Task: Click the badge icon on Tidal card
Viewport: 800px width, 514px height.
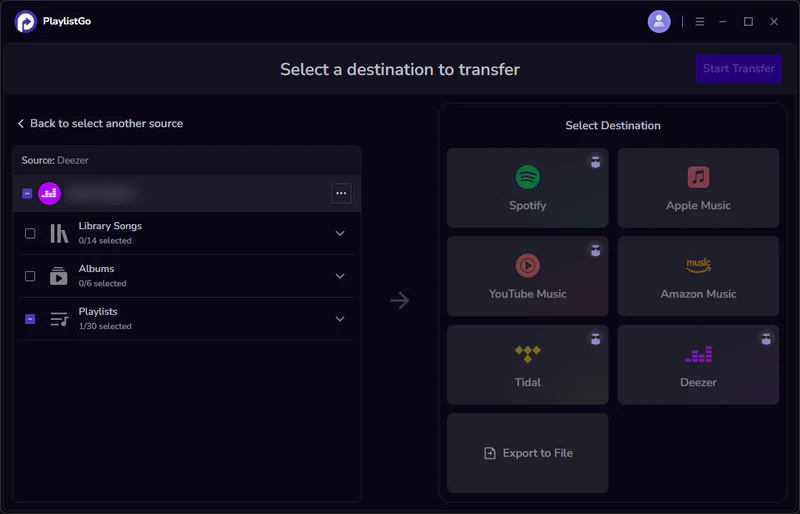Action: [595, 338]
